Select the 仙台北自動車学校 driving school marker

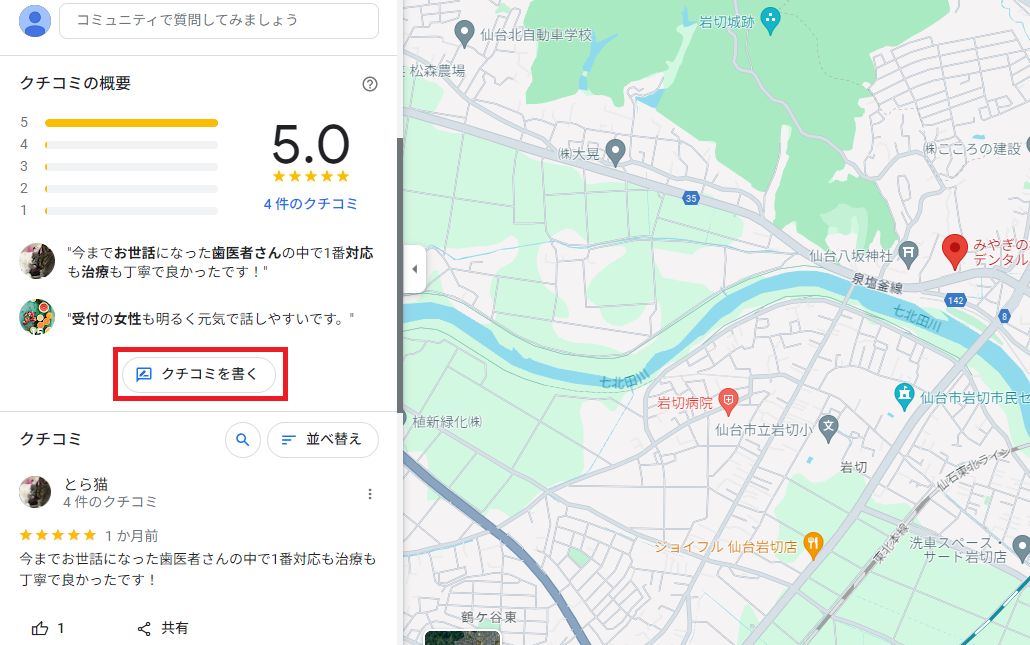(x=463, y=32)
